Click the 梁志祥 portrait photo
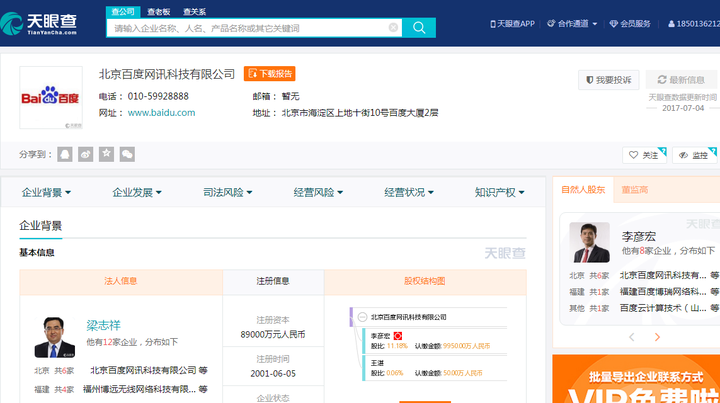The image size is (720, 403). click(55, 337)
